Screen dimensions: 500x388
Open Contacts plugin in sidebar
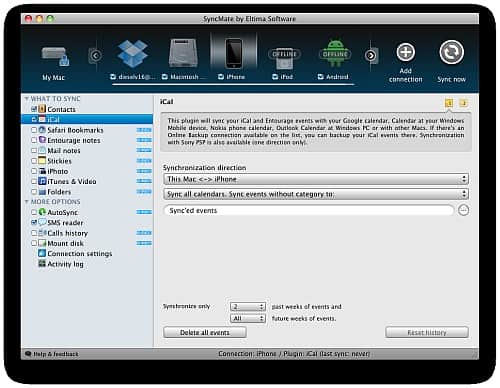pos(61,109)
